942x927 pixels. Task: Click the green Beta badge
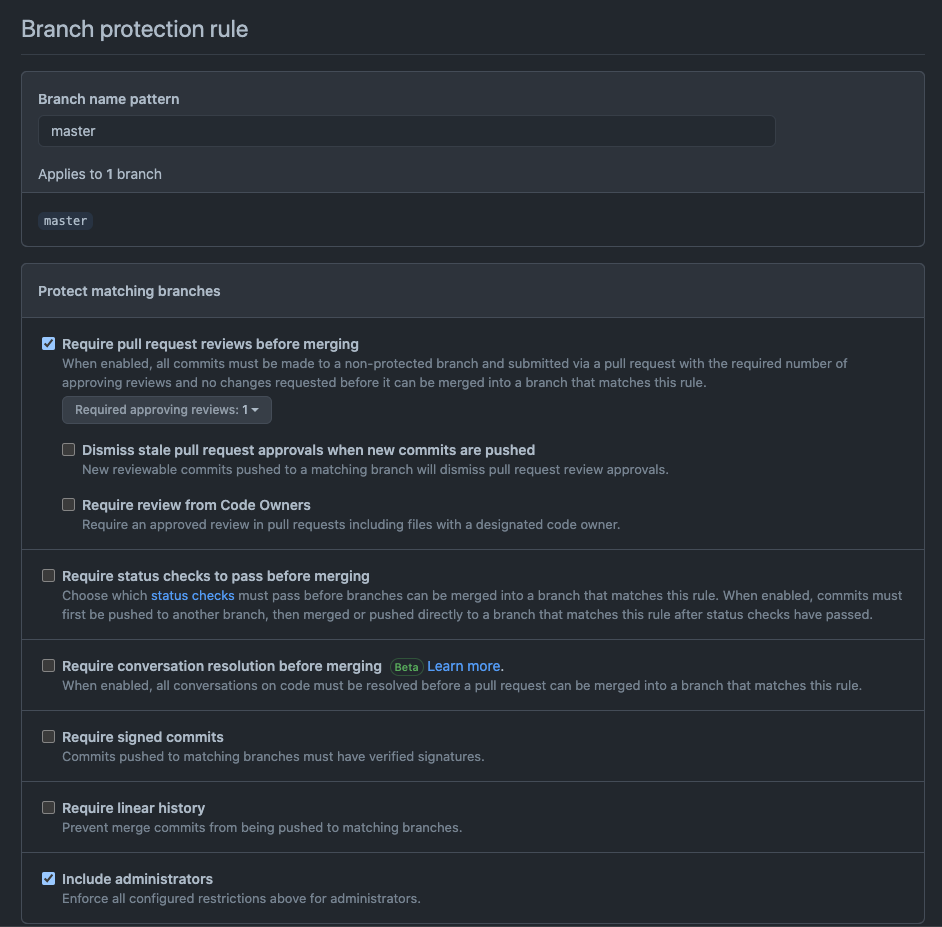(x=407, y=667)
